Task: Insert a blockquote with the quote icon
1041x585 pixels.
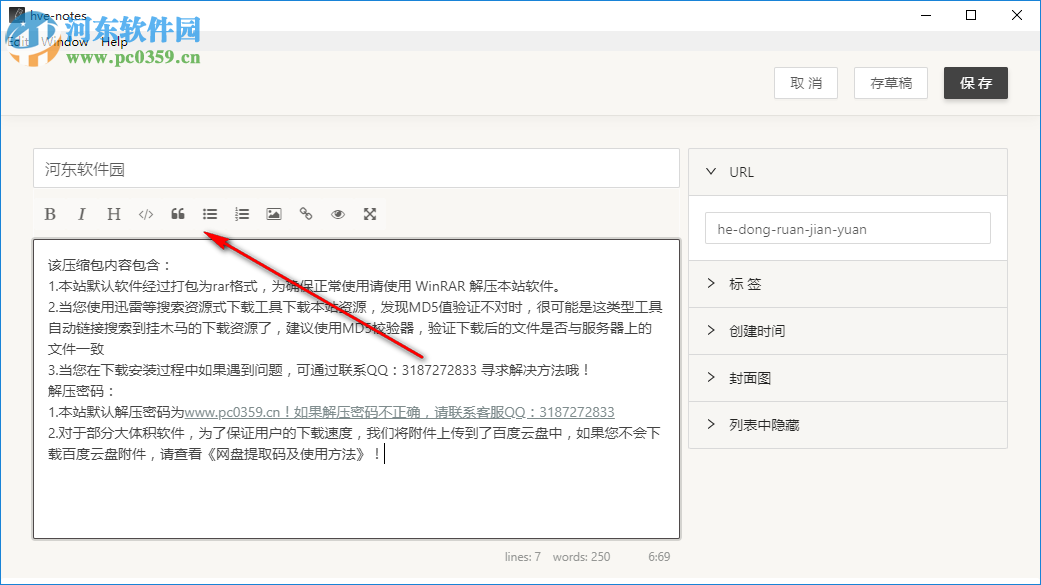Action: [177, 214]
